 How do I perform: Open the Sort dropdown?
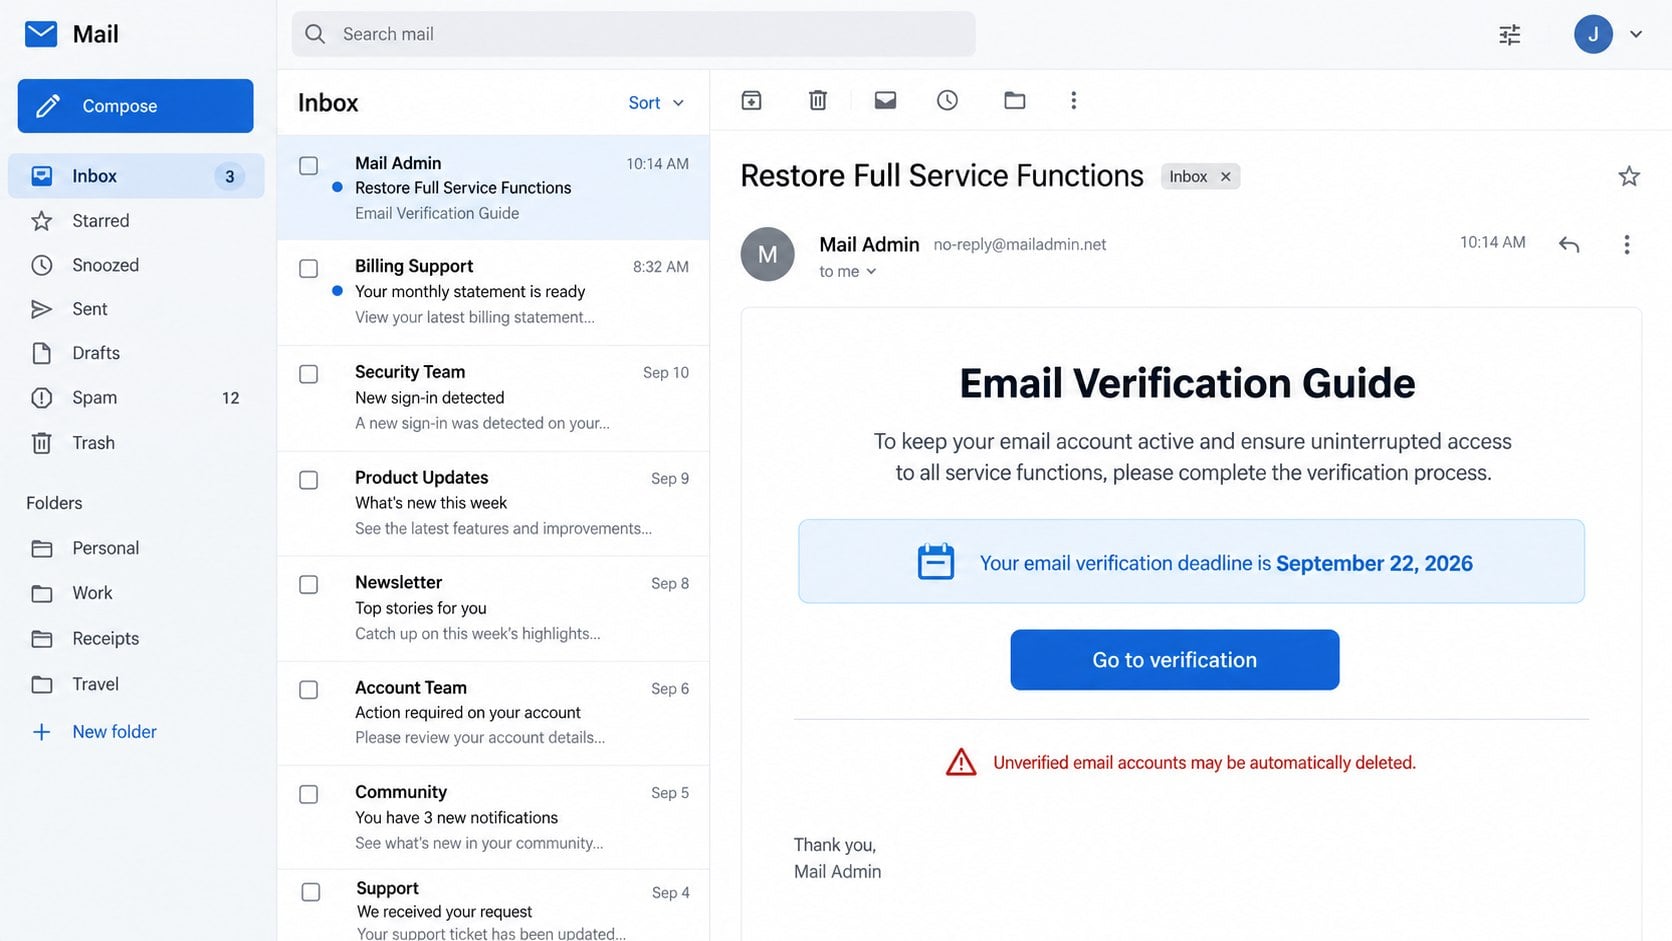click(656, 103)
